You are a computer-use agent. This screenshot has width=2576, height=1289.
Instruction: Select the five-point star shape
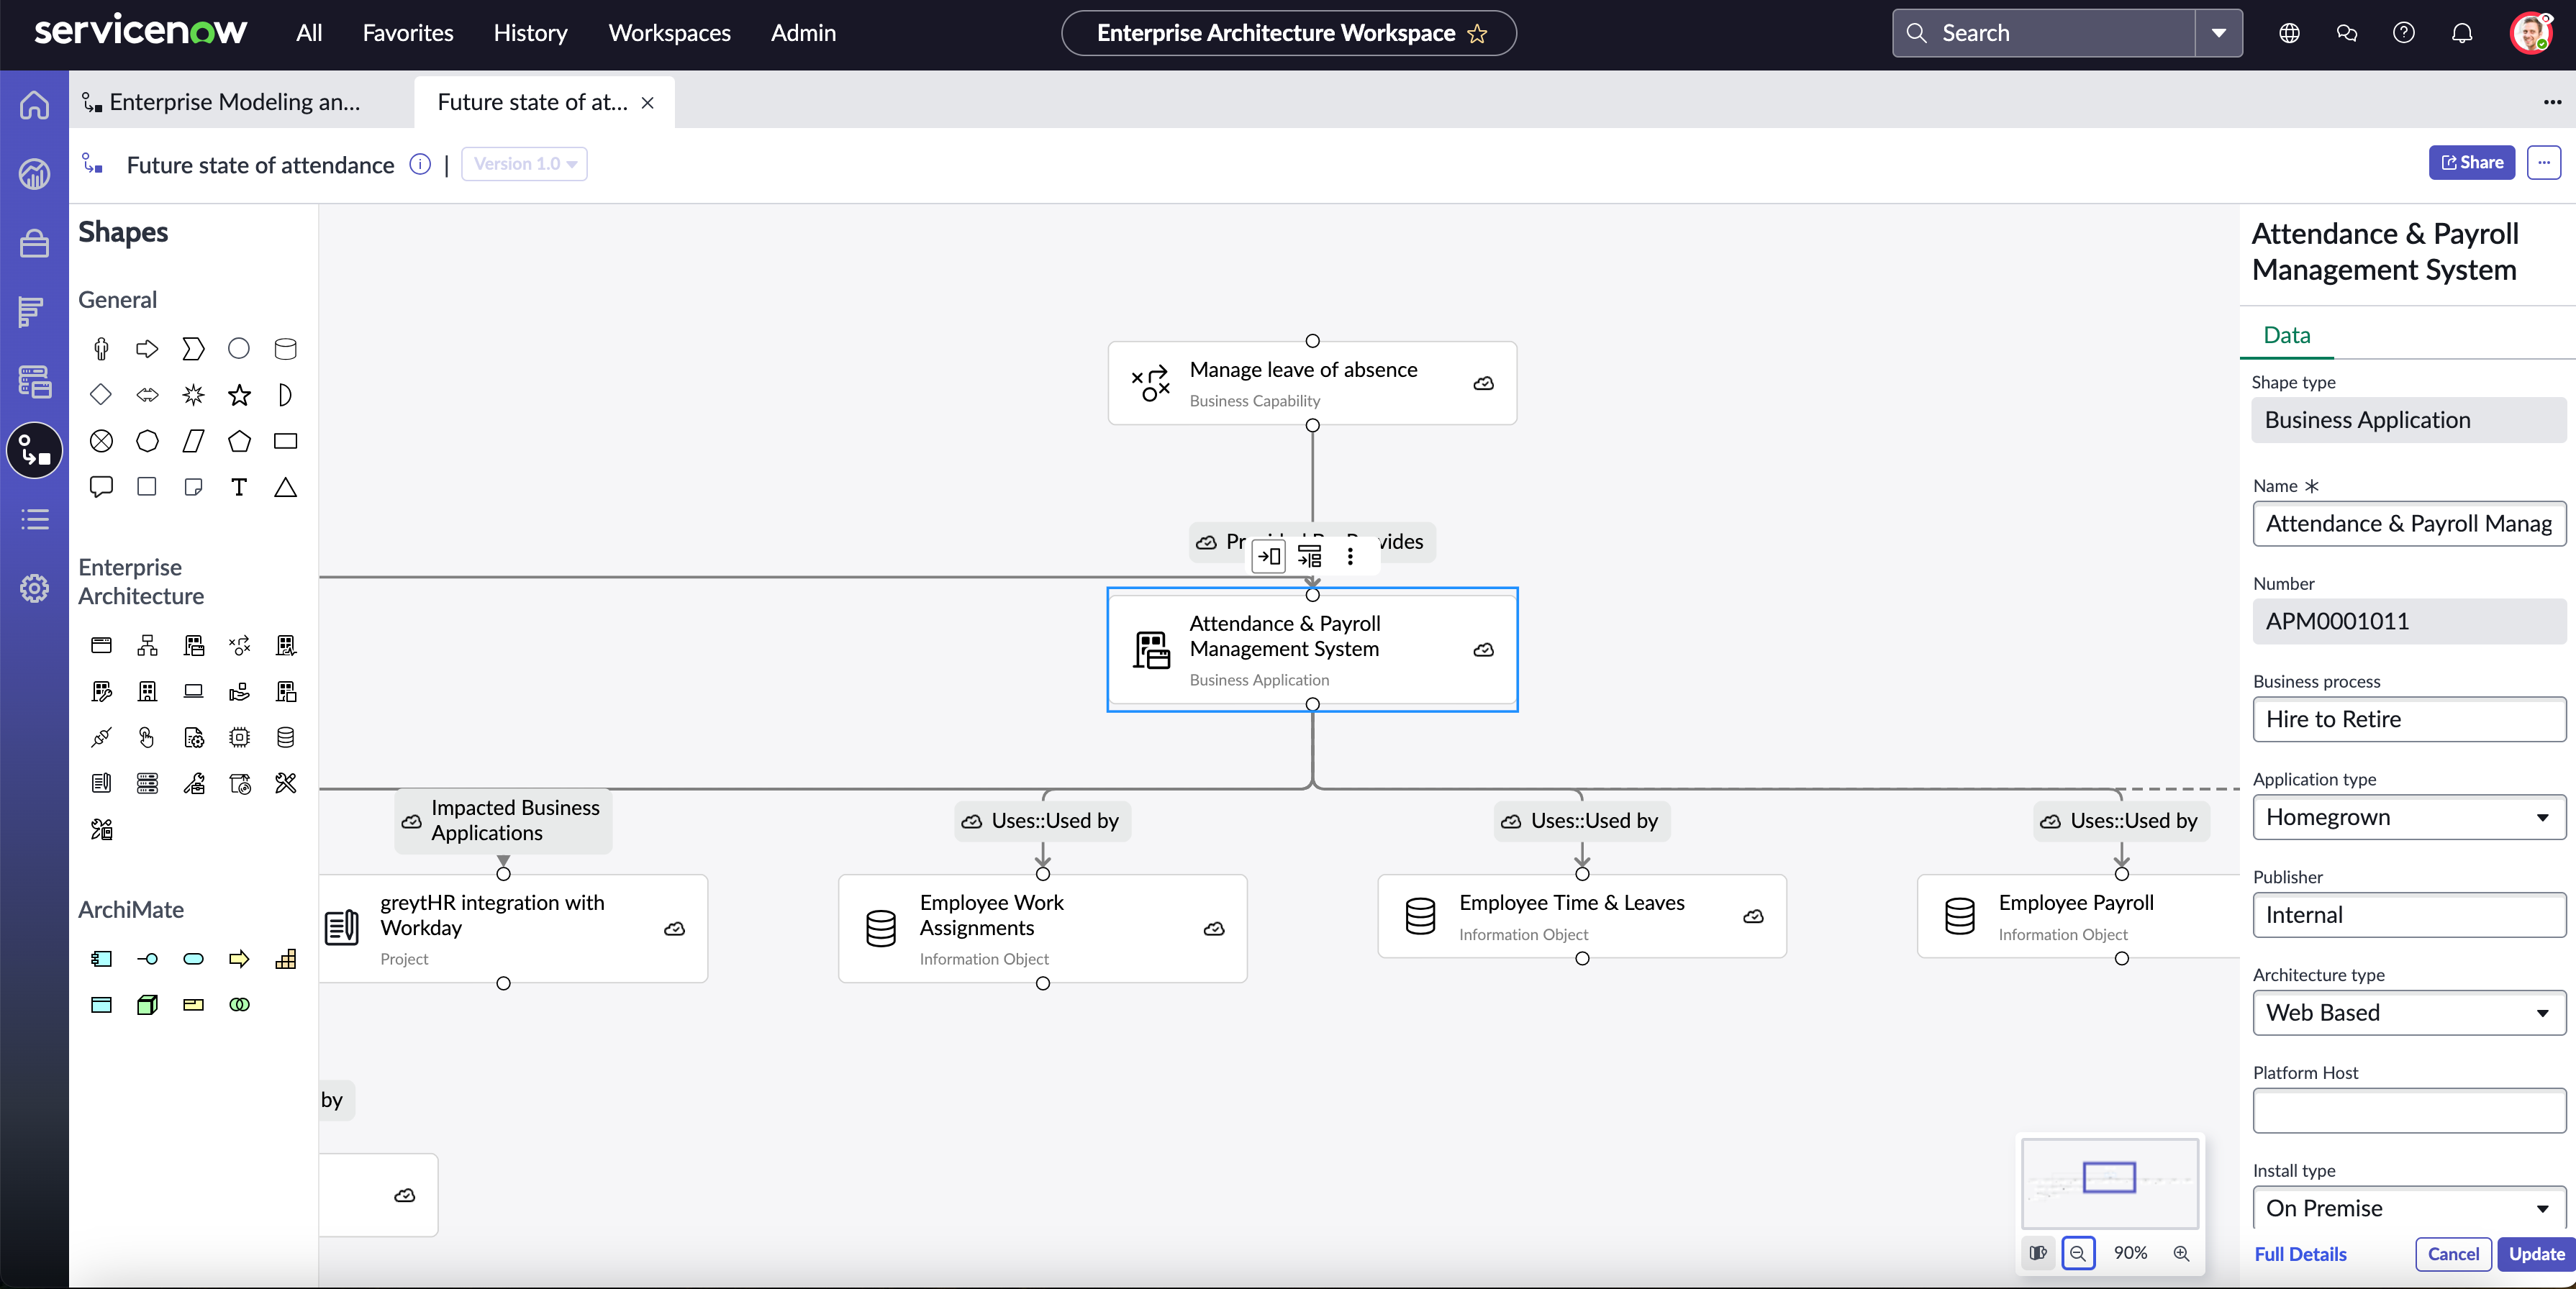[239, 395]
